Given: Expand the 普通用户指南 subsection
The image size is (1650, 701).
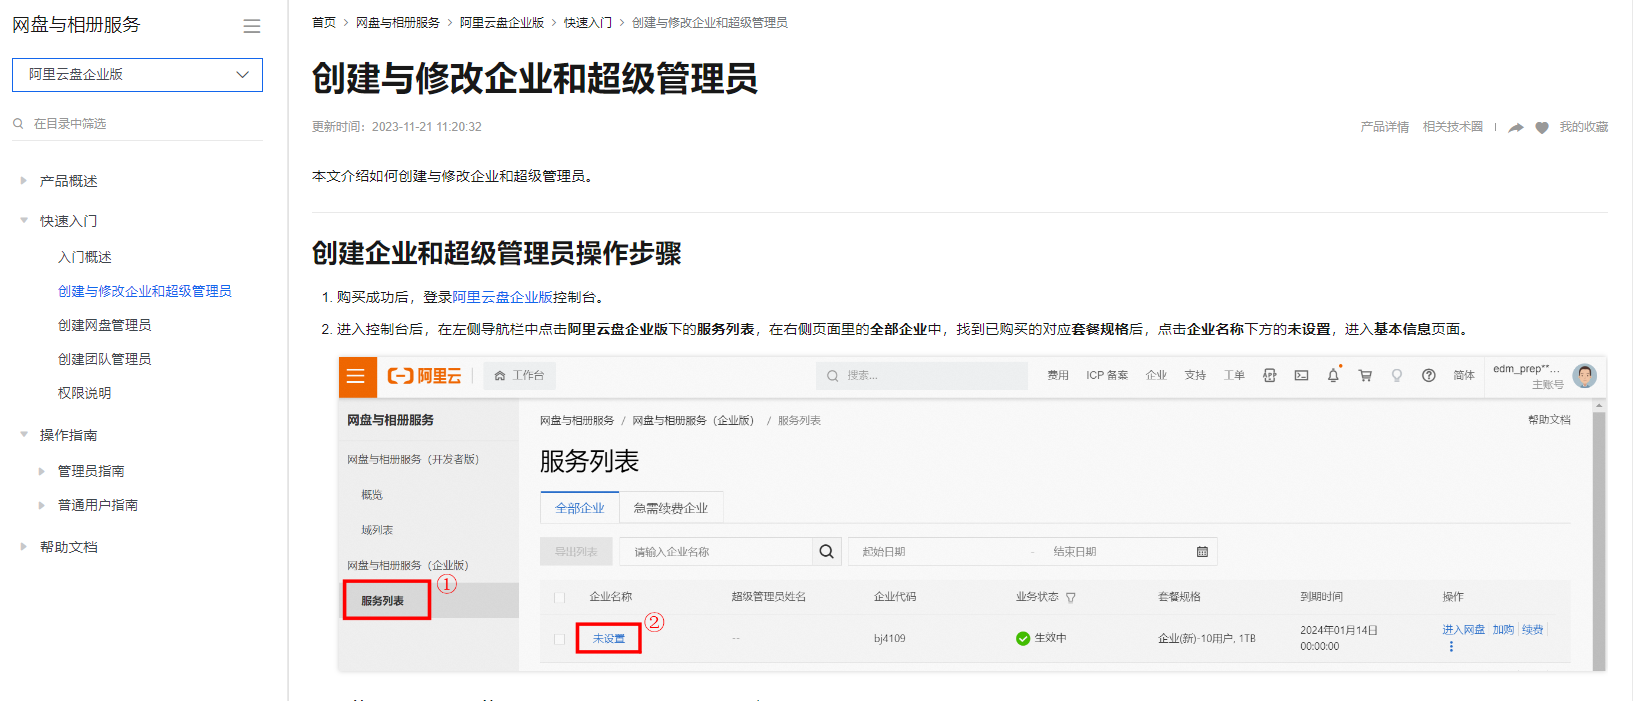Looking at the screenshot, I should click(41, 505).
